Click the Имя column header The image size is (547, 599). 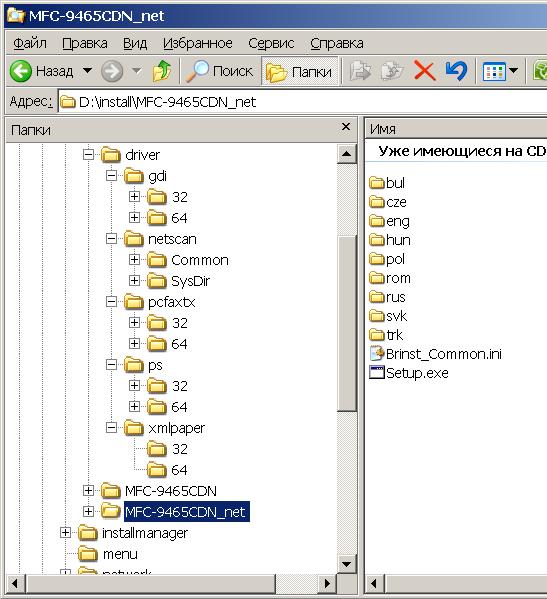tap(456, 129)
